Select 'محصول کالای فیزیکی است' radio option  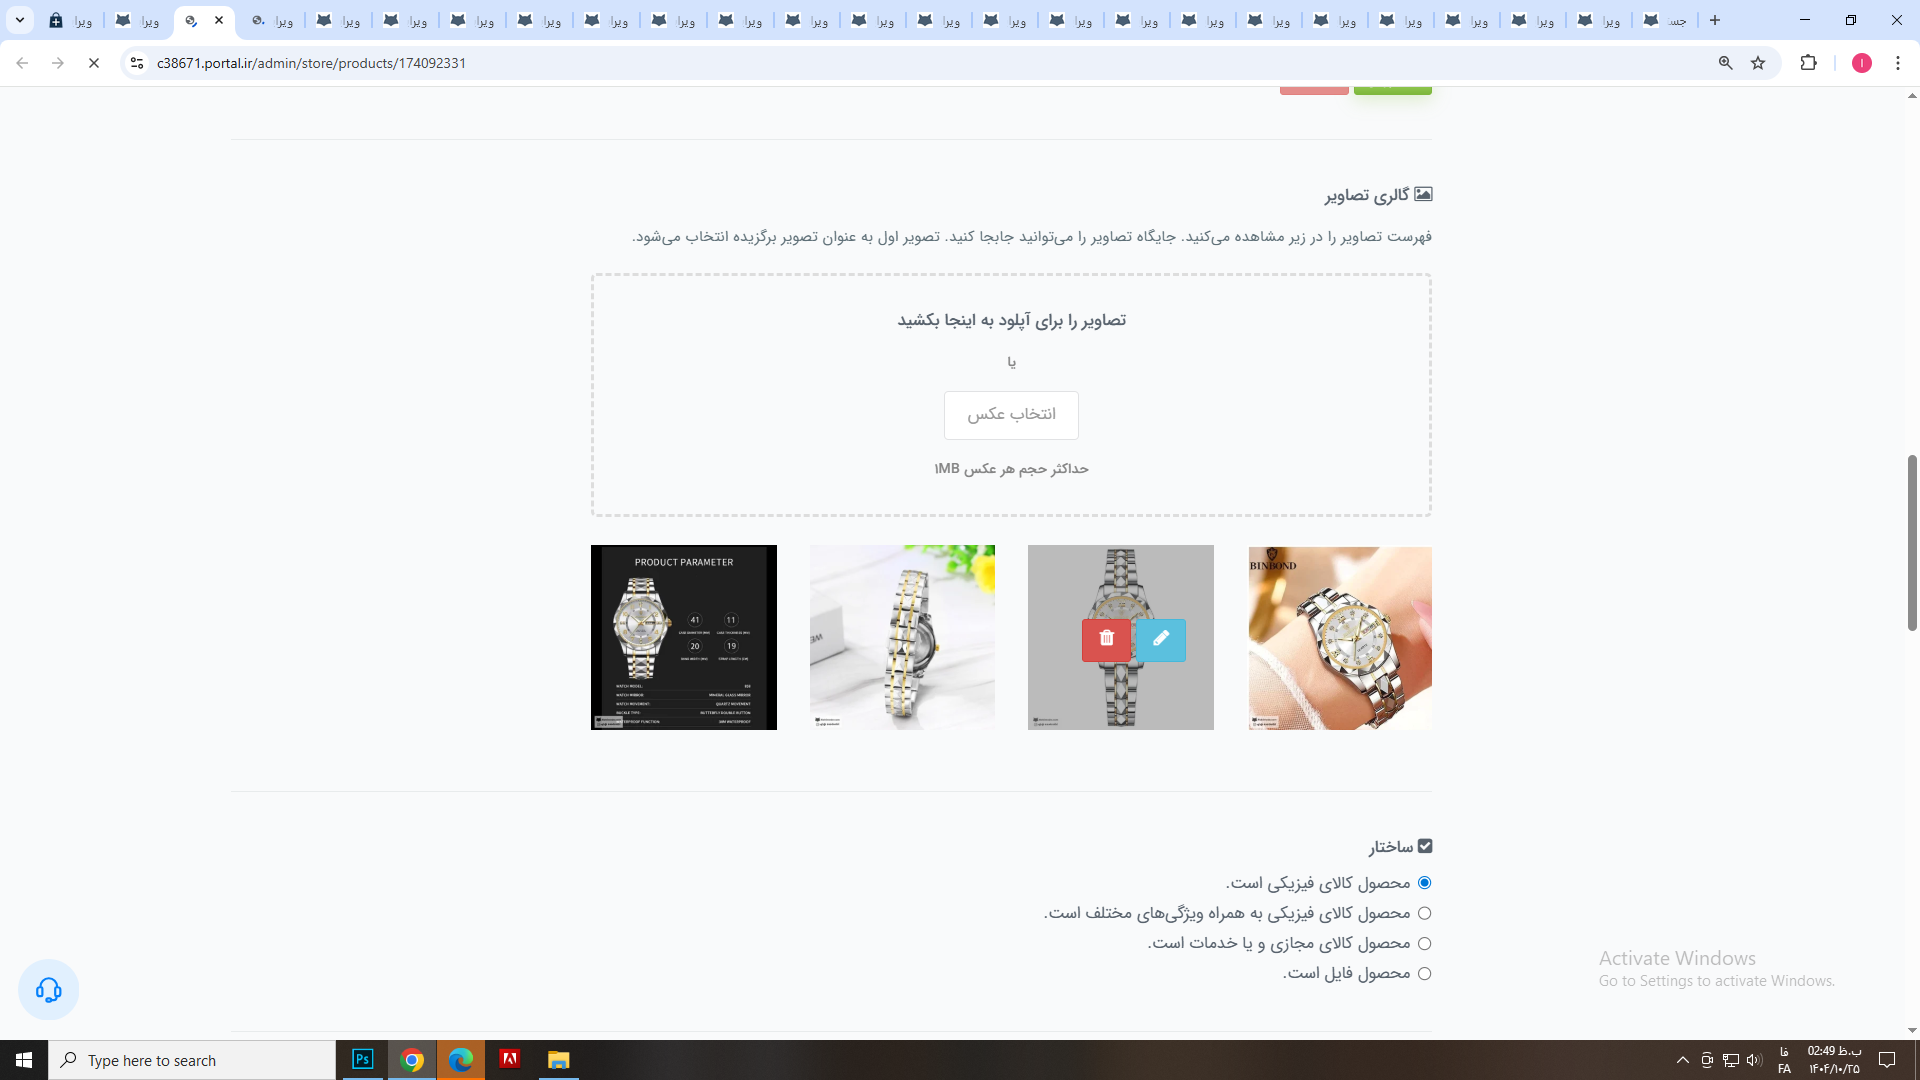pos(1424,883)
